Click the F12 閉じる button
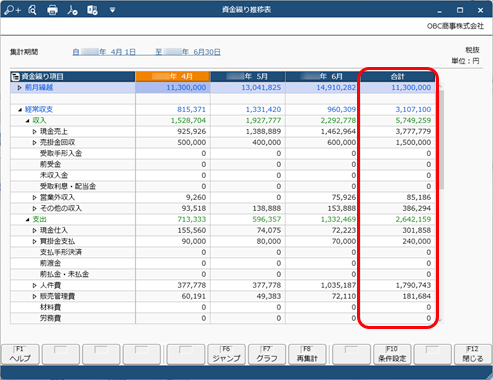493x380 pixels. coord(473,354)
